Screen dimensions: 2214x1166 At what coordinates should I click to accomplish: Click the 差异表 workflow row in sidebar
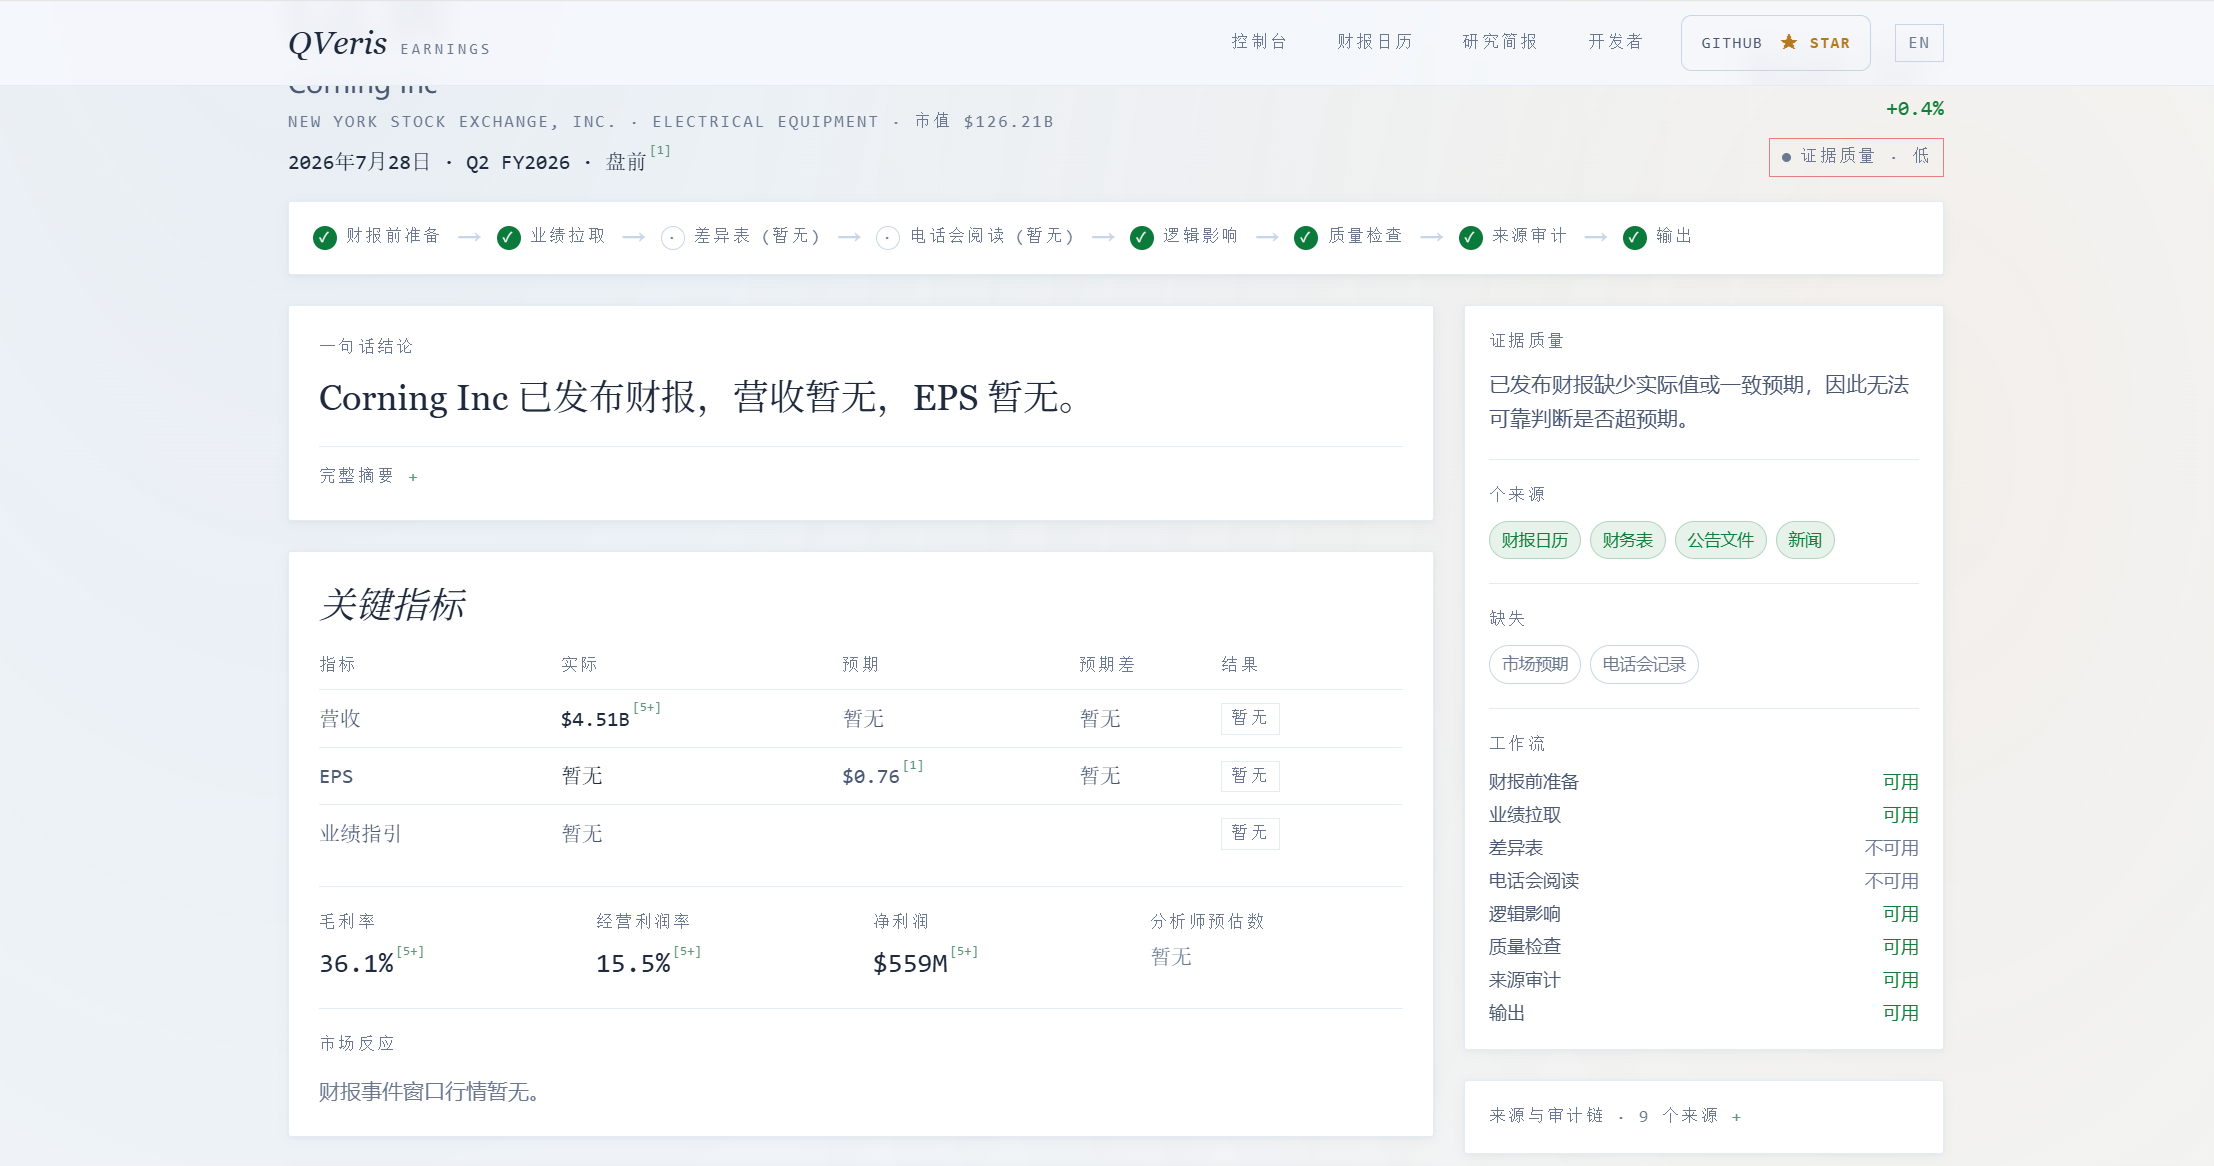click(1704, 848)
